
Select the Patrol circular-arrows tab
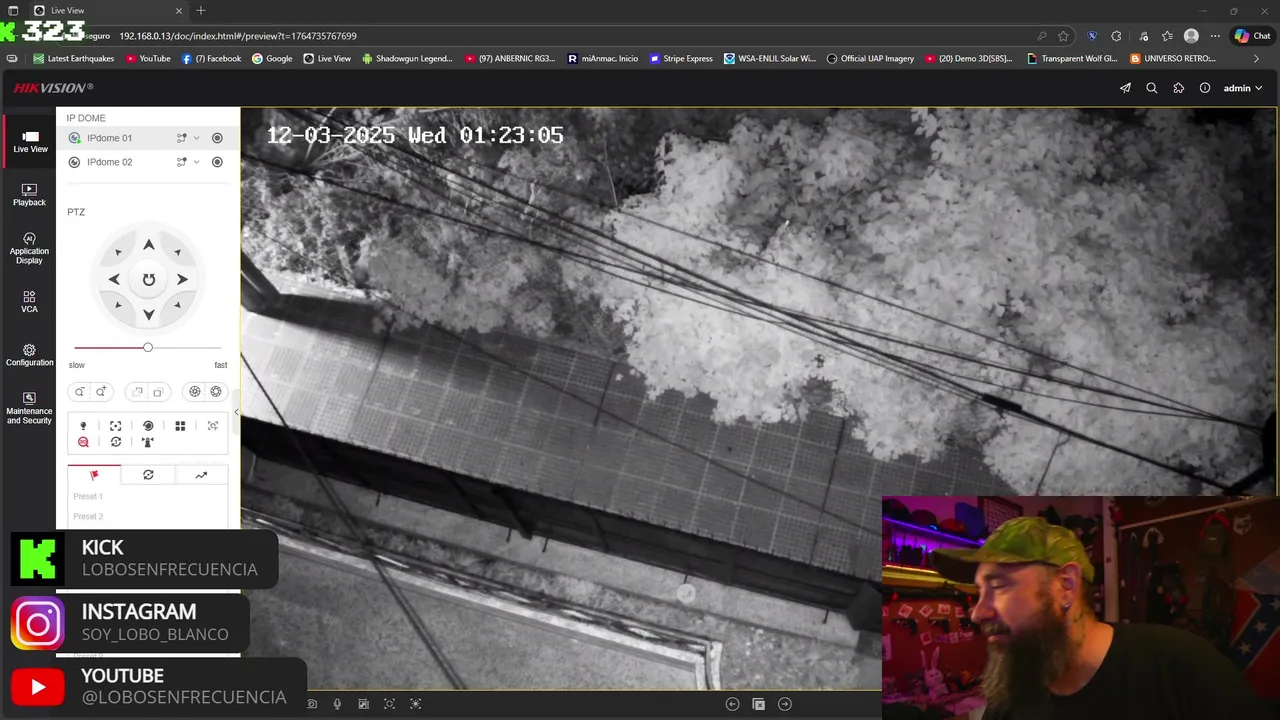pyautogui.click(x=148, y=475)
